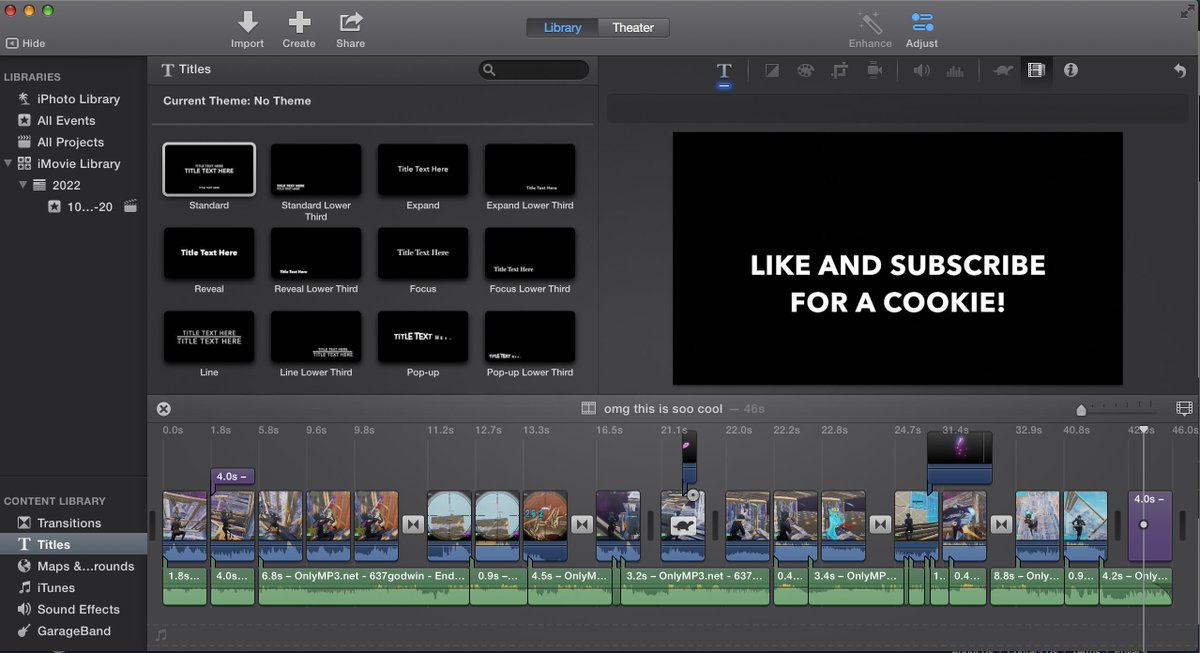Choose the Focus Lower Third title
The image size is (1200, 653).
[530, 253]
